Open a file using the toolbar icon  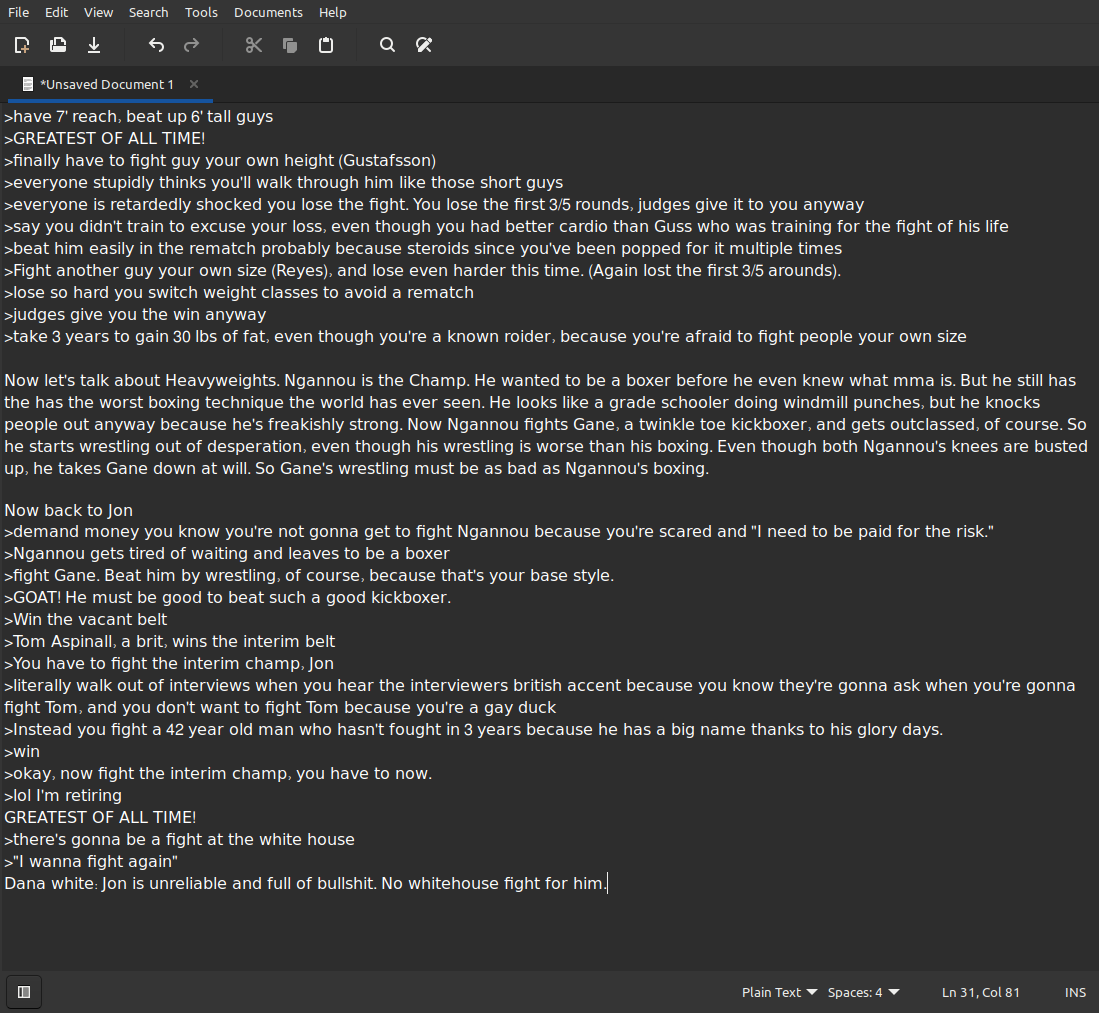click(x=58, y=46)
